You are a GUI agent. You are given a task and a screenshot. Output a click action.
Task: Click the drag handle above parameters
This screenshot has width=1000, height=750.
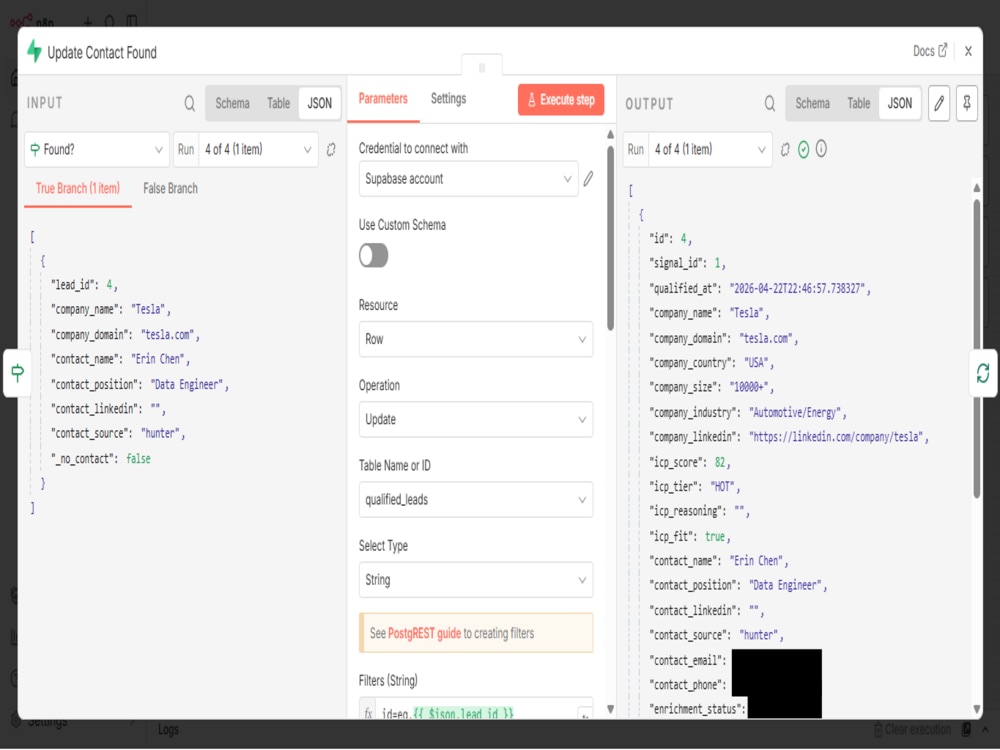coord(482,67)
